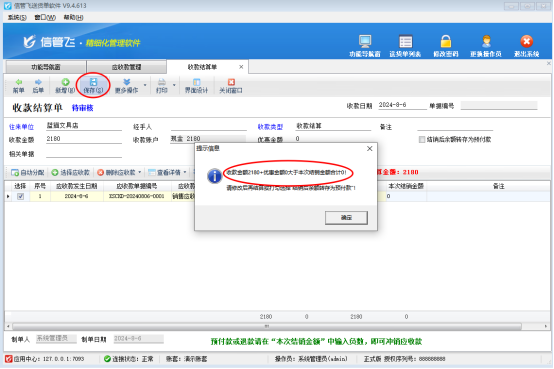The width and height of the screenshot is (554, 369).
Task: Go to next record with 后单 arrow
Action: pyautogui.click(x=38, y=82)
